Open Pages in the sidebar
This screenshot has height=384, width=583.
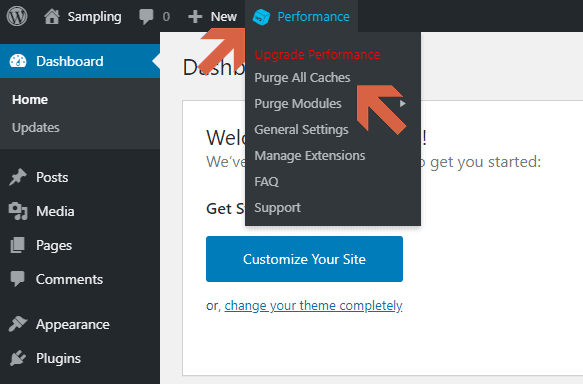pos(54,246)
